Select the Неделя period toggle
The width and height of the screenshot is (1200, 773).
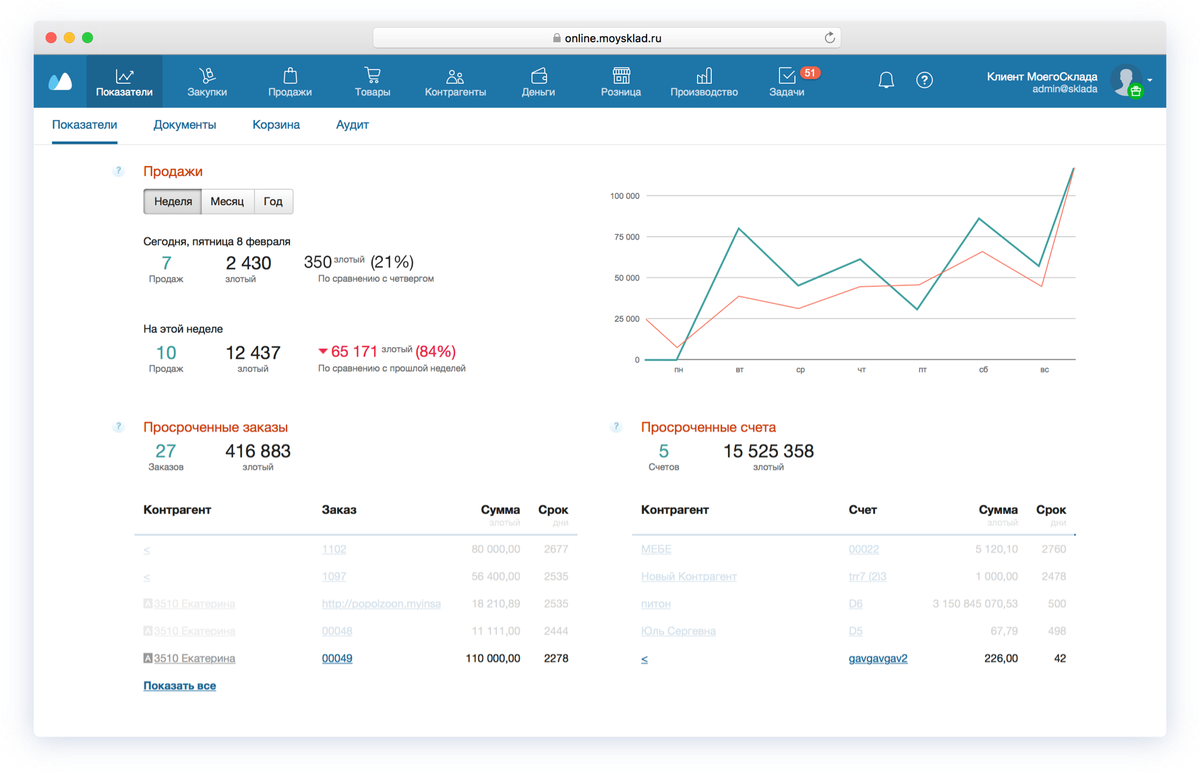click(x=173, y=202)
